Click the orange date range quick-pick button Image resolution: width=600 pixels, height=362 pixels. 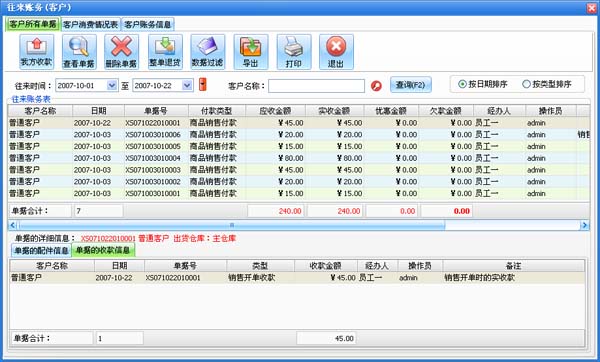click(x=202, y=84)
